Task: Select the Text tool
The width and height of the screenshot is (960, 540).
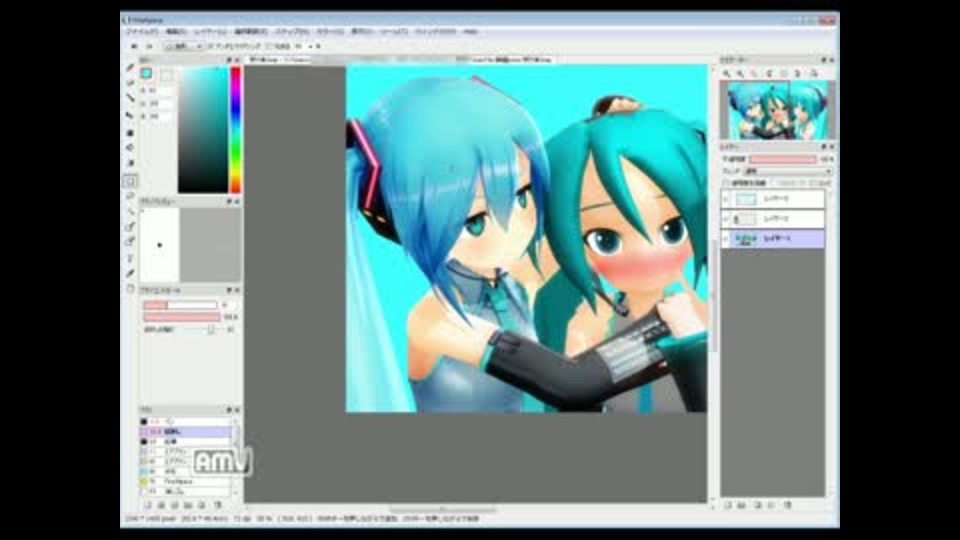Action: point(130,258)
